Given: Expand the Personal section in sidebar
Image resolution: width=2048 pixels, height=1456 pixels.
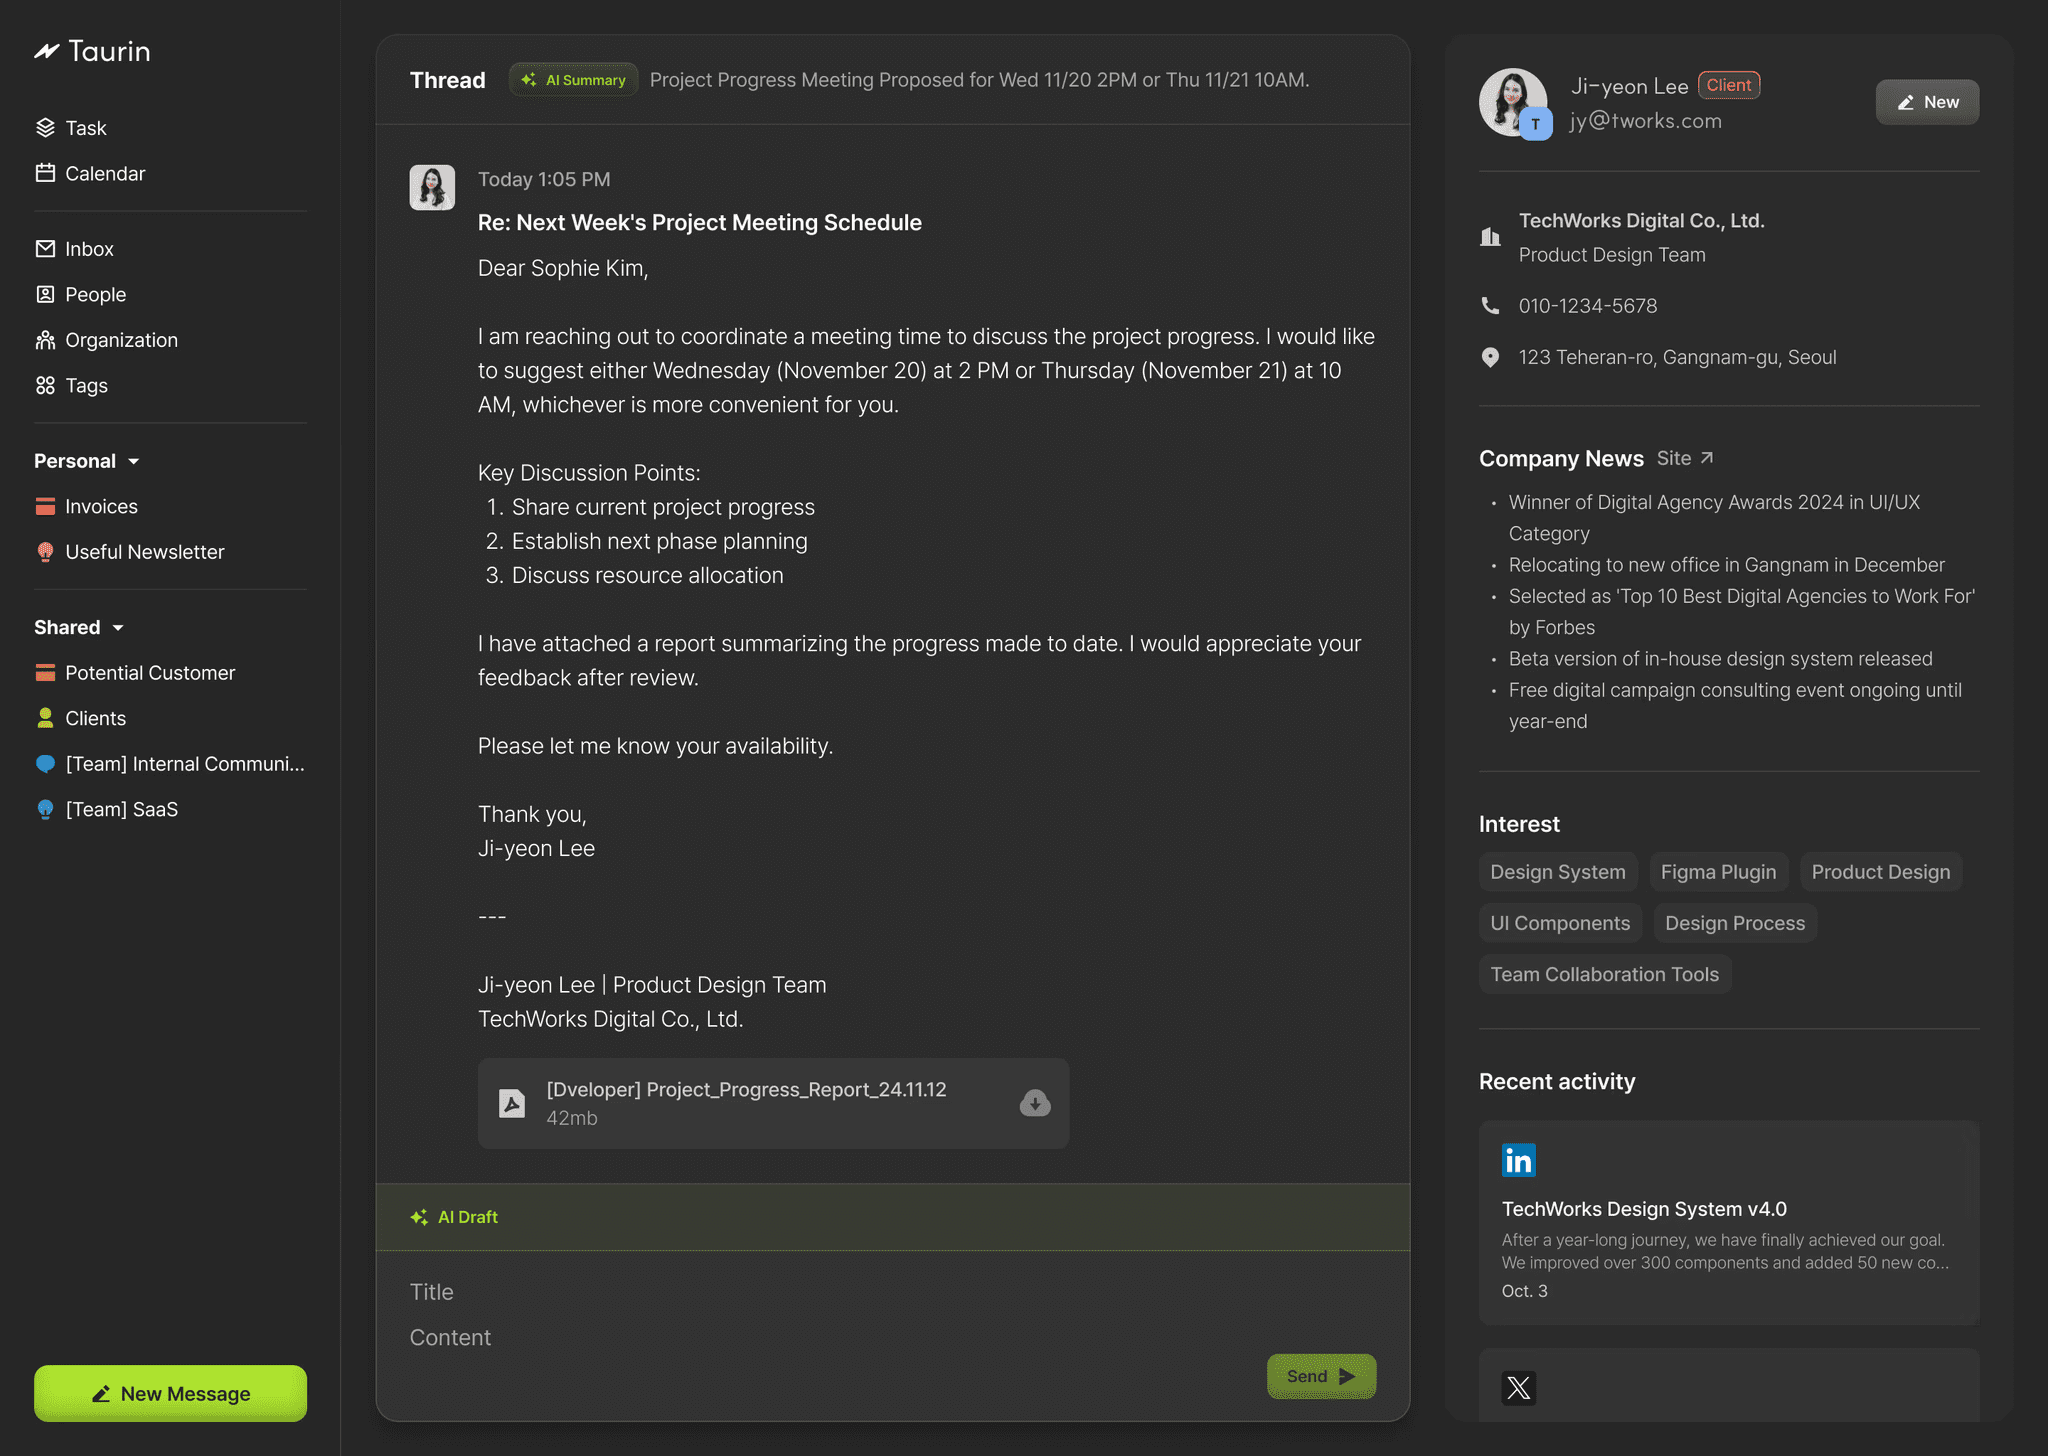Looking at the screenshot, I should point(85,460).
